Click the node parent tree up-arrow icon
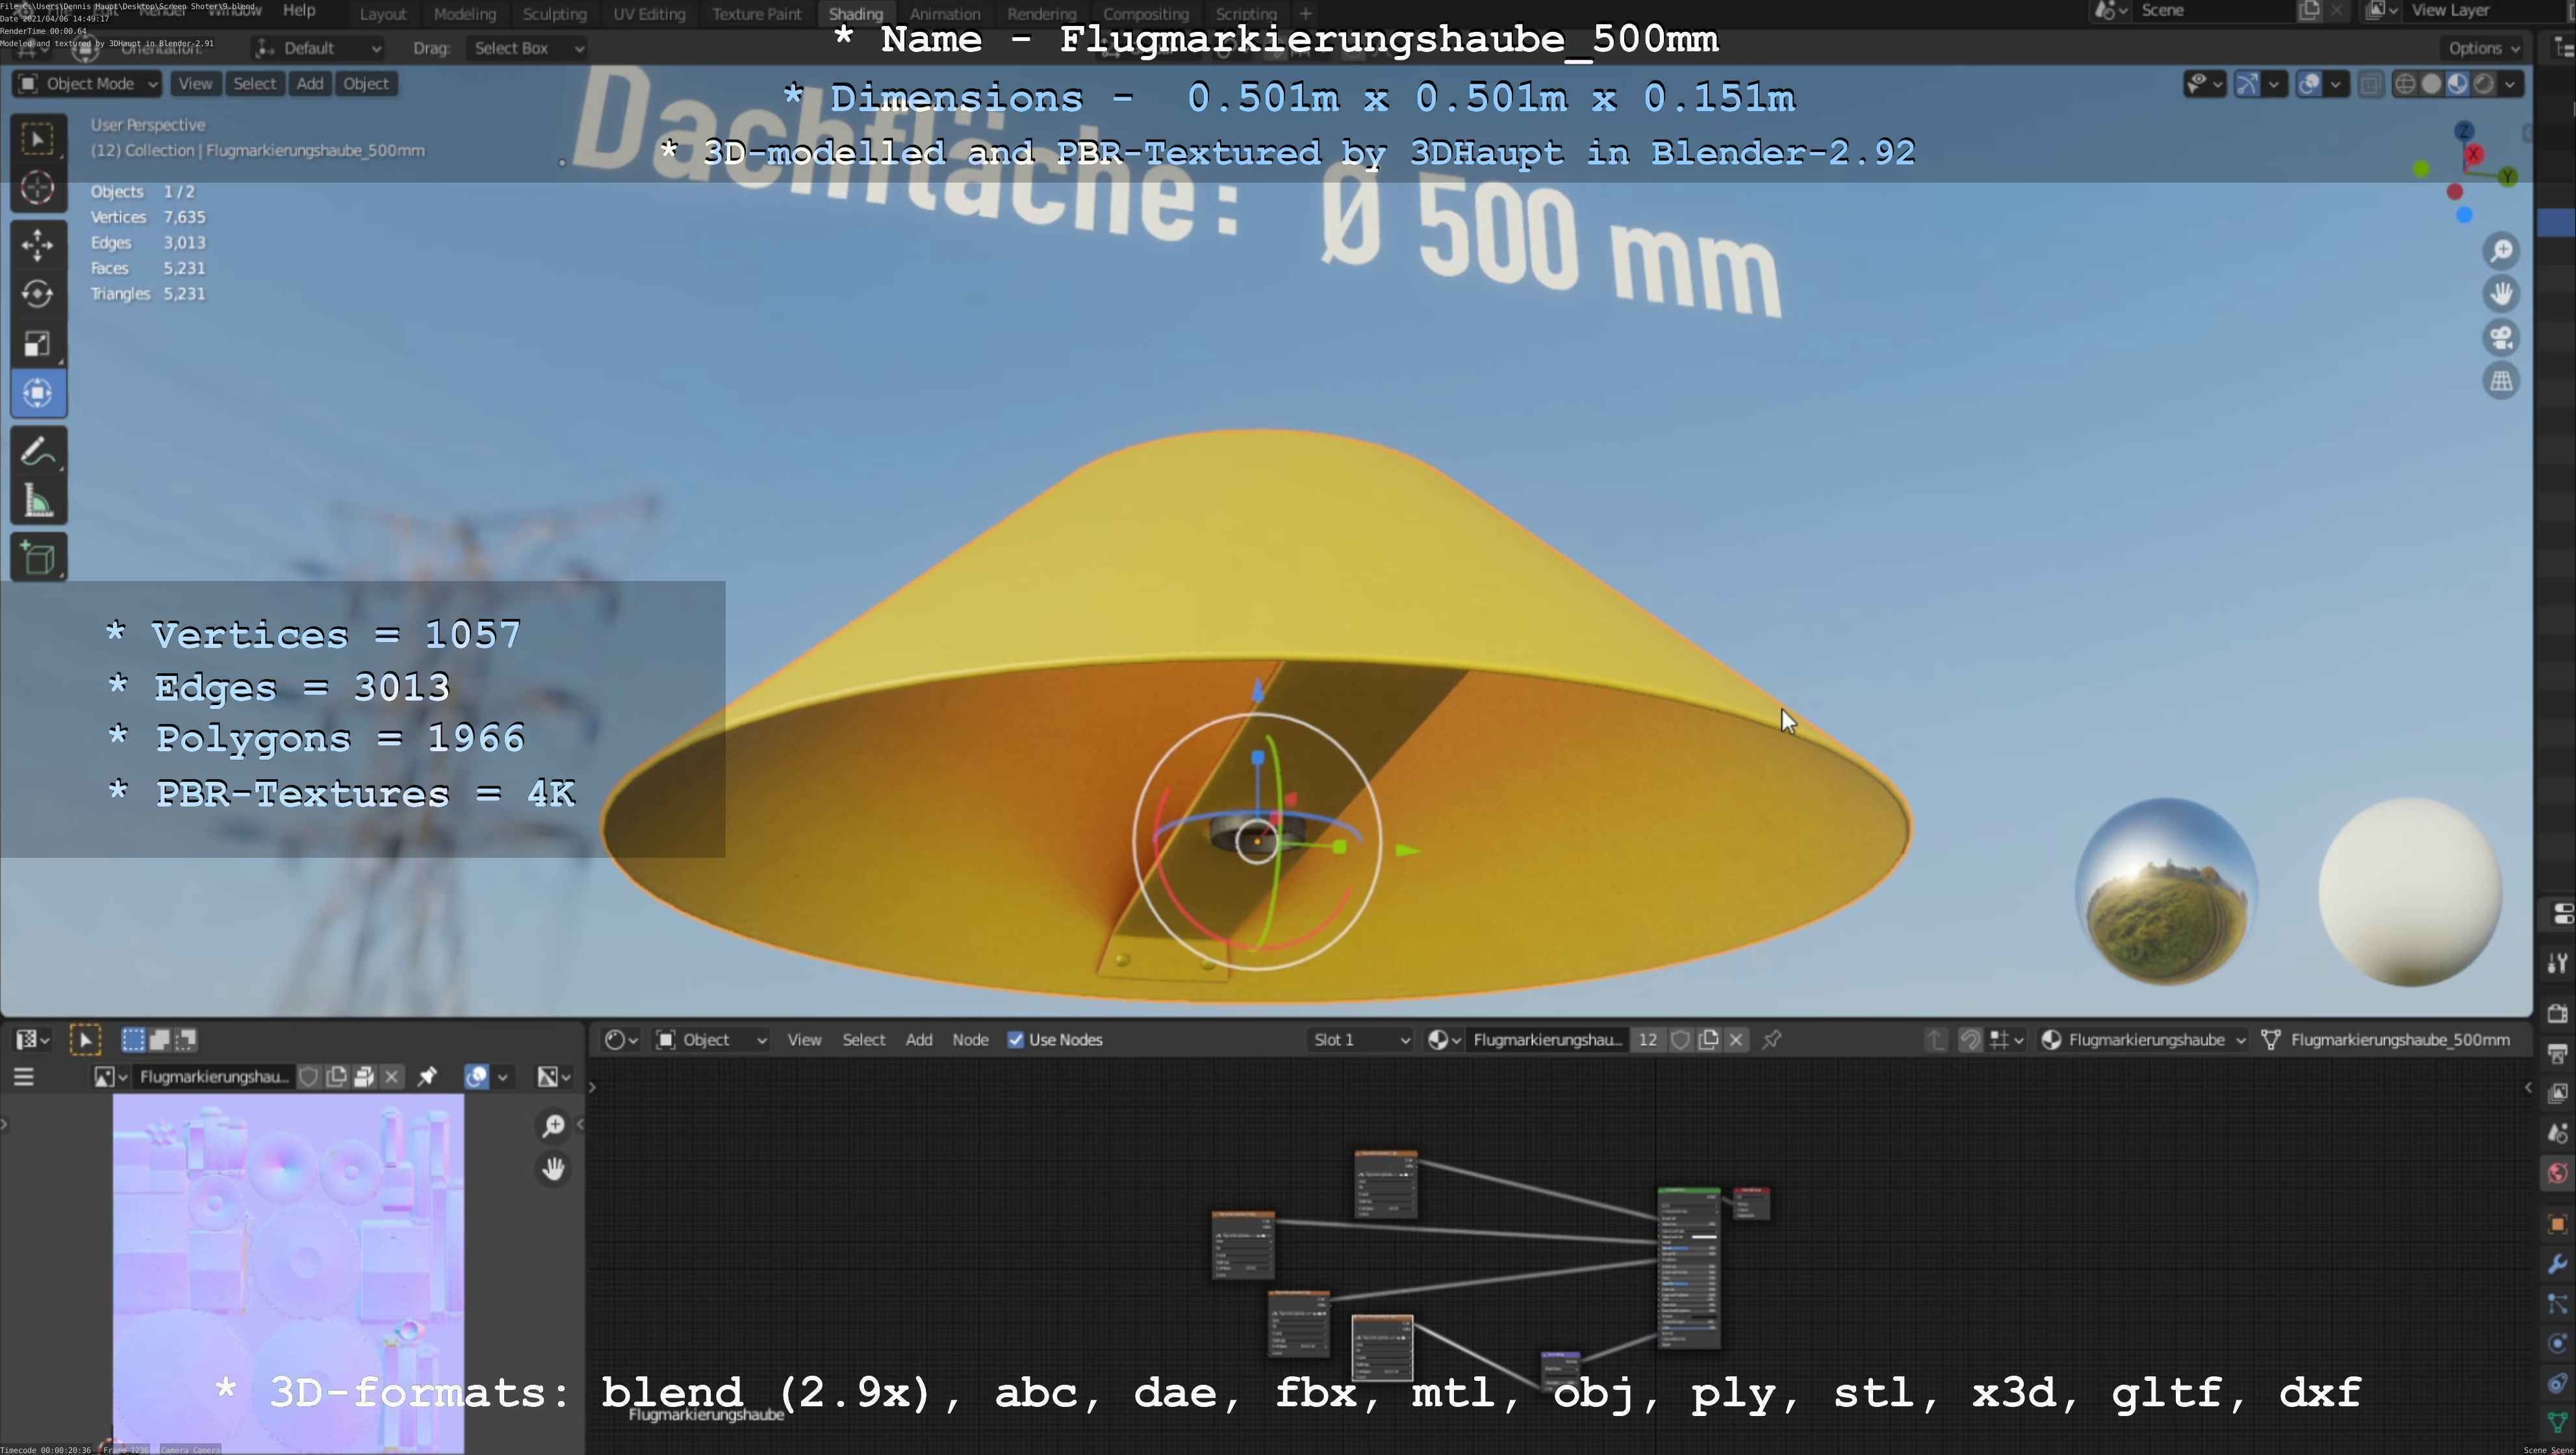This screenshot has width=2576, height=1455. click(x=1936, y=1040)
